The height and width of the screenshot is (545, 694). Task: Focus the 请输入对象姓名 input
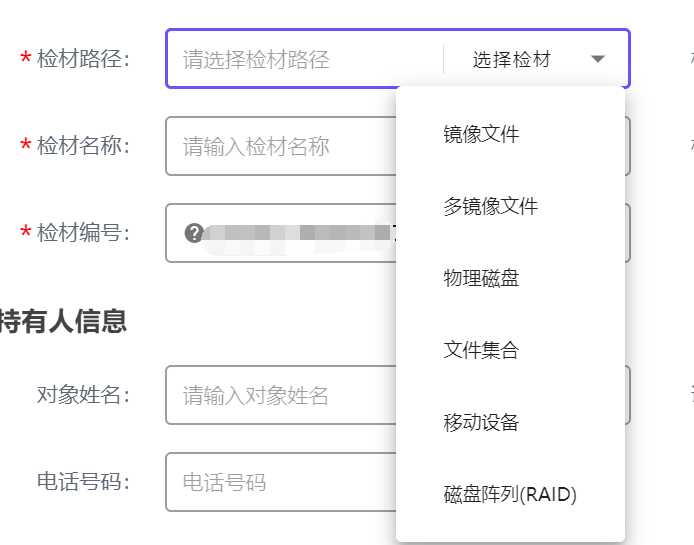281,395
